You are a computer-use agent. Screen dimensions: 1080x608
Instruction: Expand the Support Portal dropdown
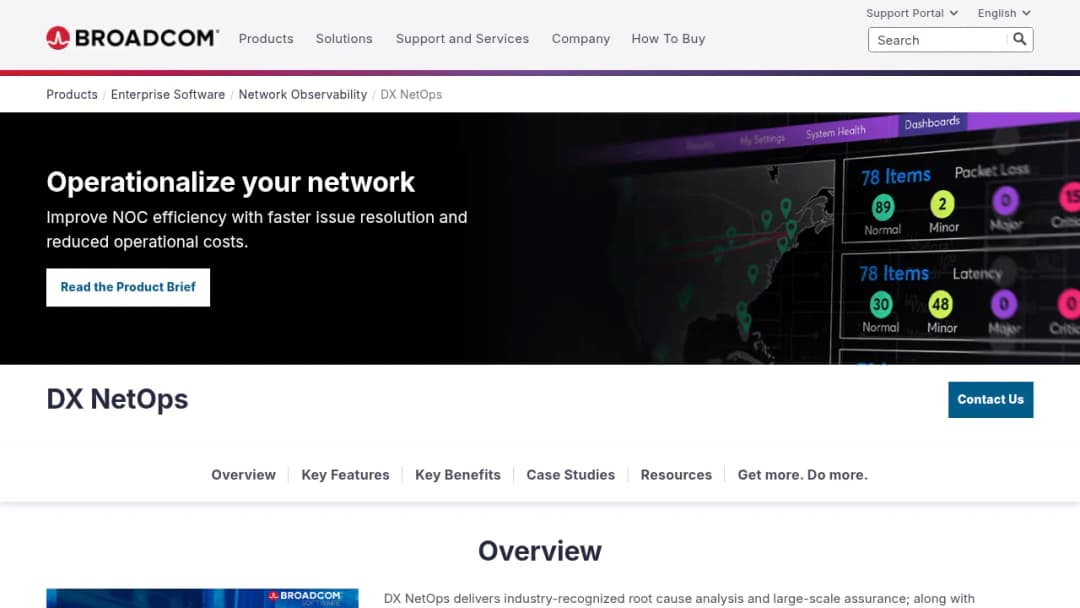[912, 13]
